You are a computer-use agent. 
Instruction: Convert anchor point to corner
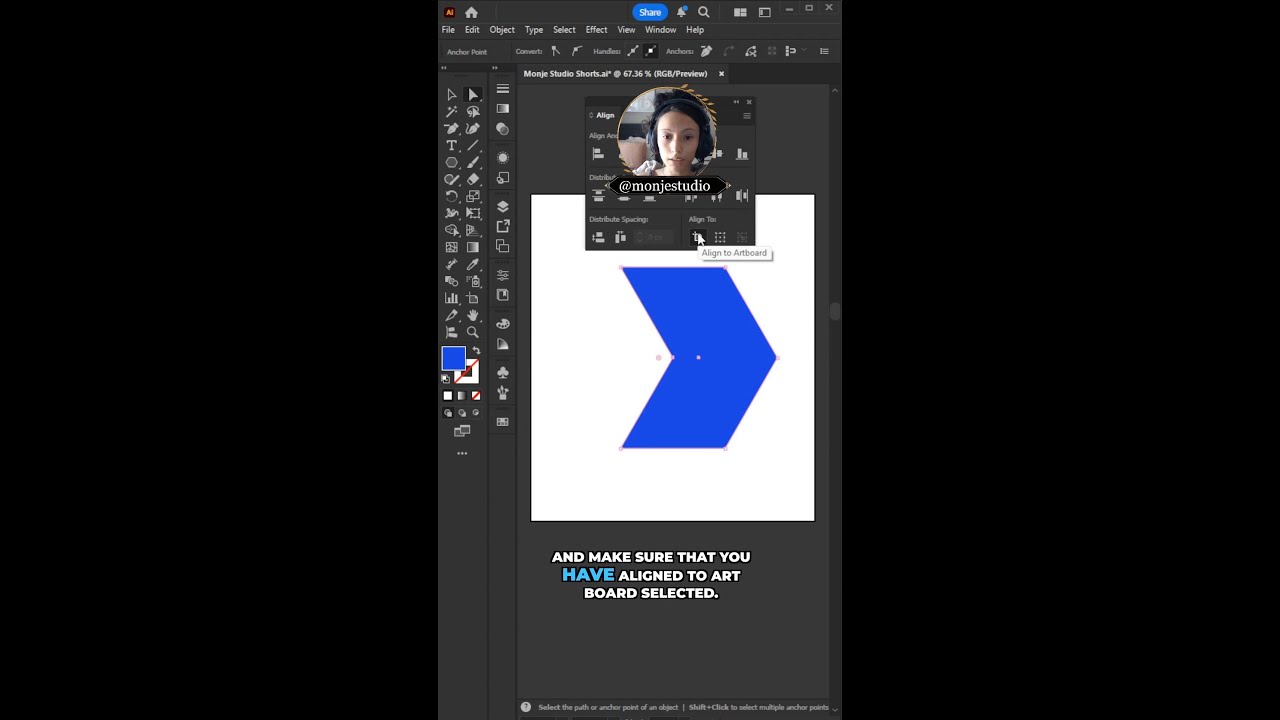(x=556, y=51)
